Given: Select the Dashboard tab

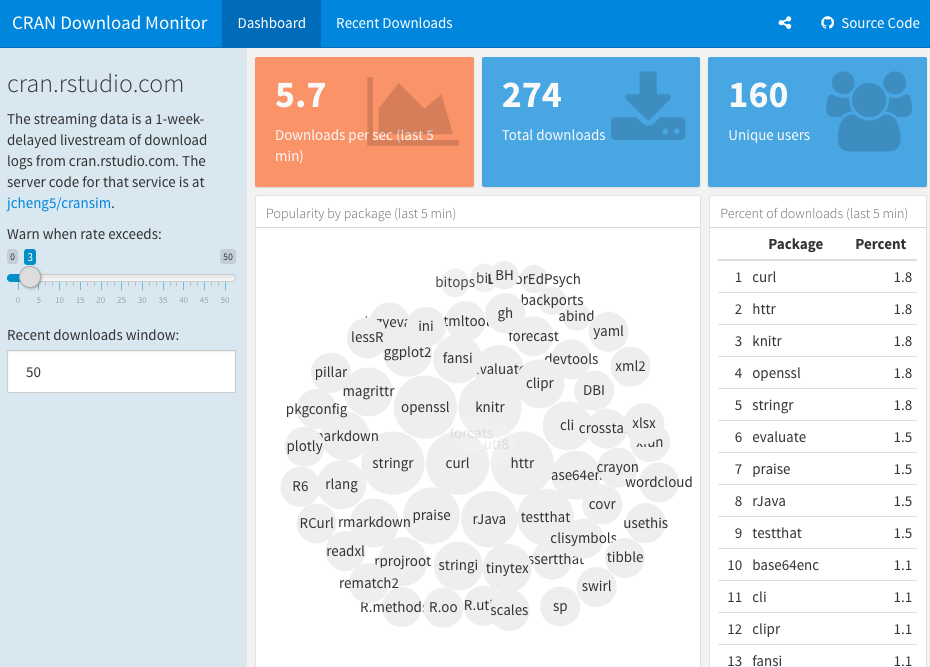Looking at the screenshot, I should 271,23.
